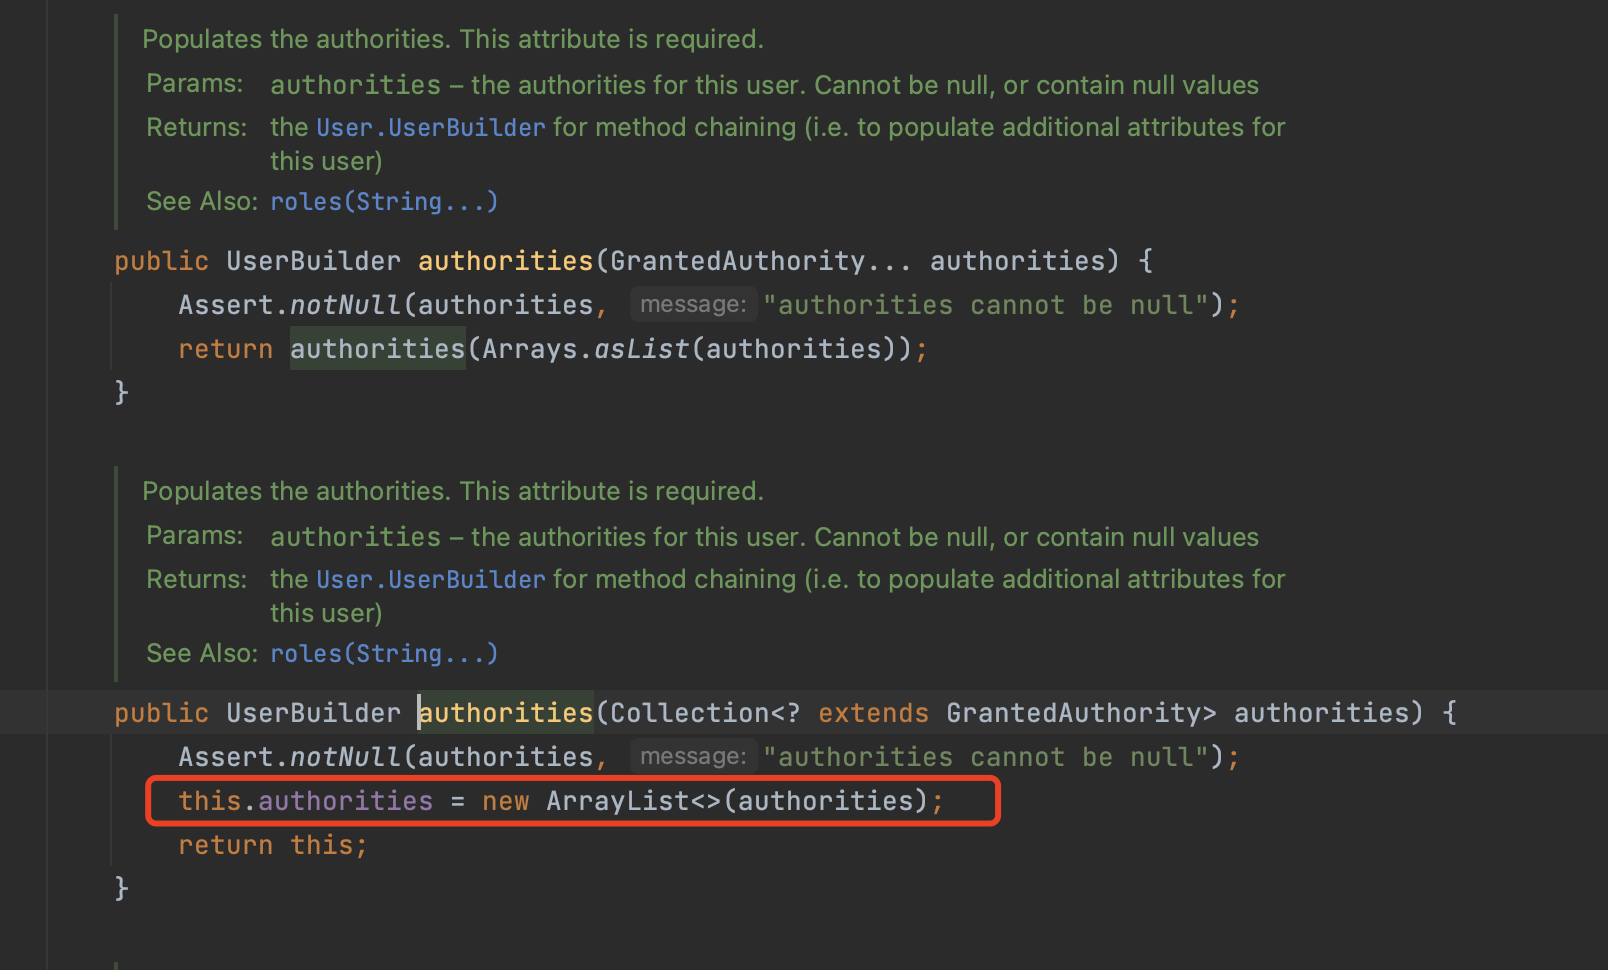Click the roles(String...) link in second Javadoc
Screen dimensions: 1608x970
(x=383, y=653)
